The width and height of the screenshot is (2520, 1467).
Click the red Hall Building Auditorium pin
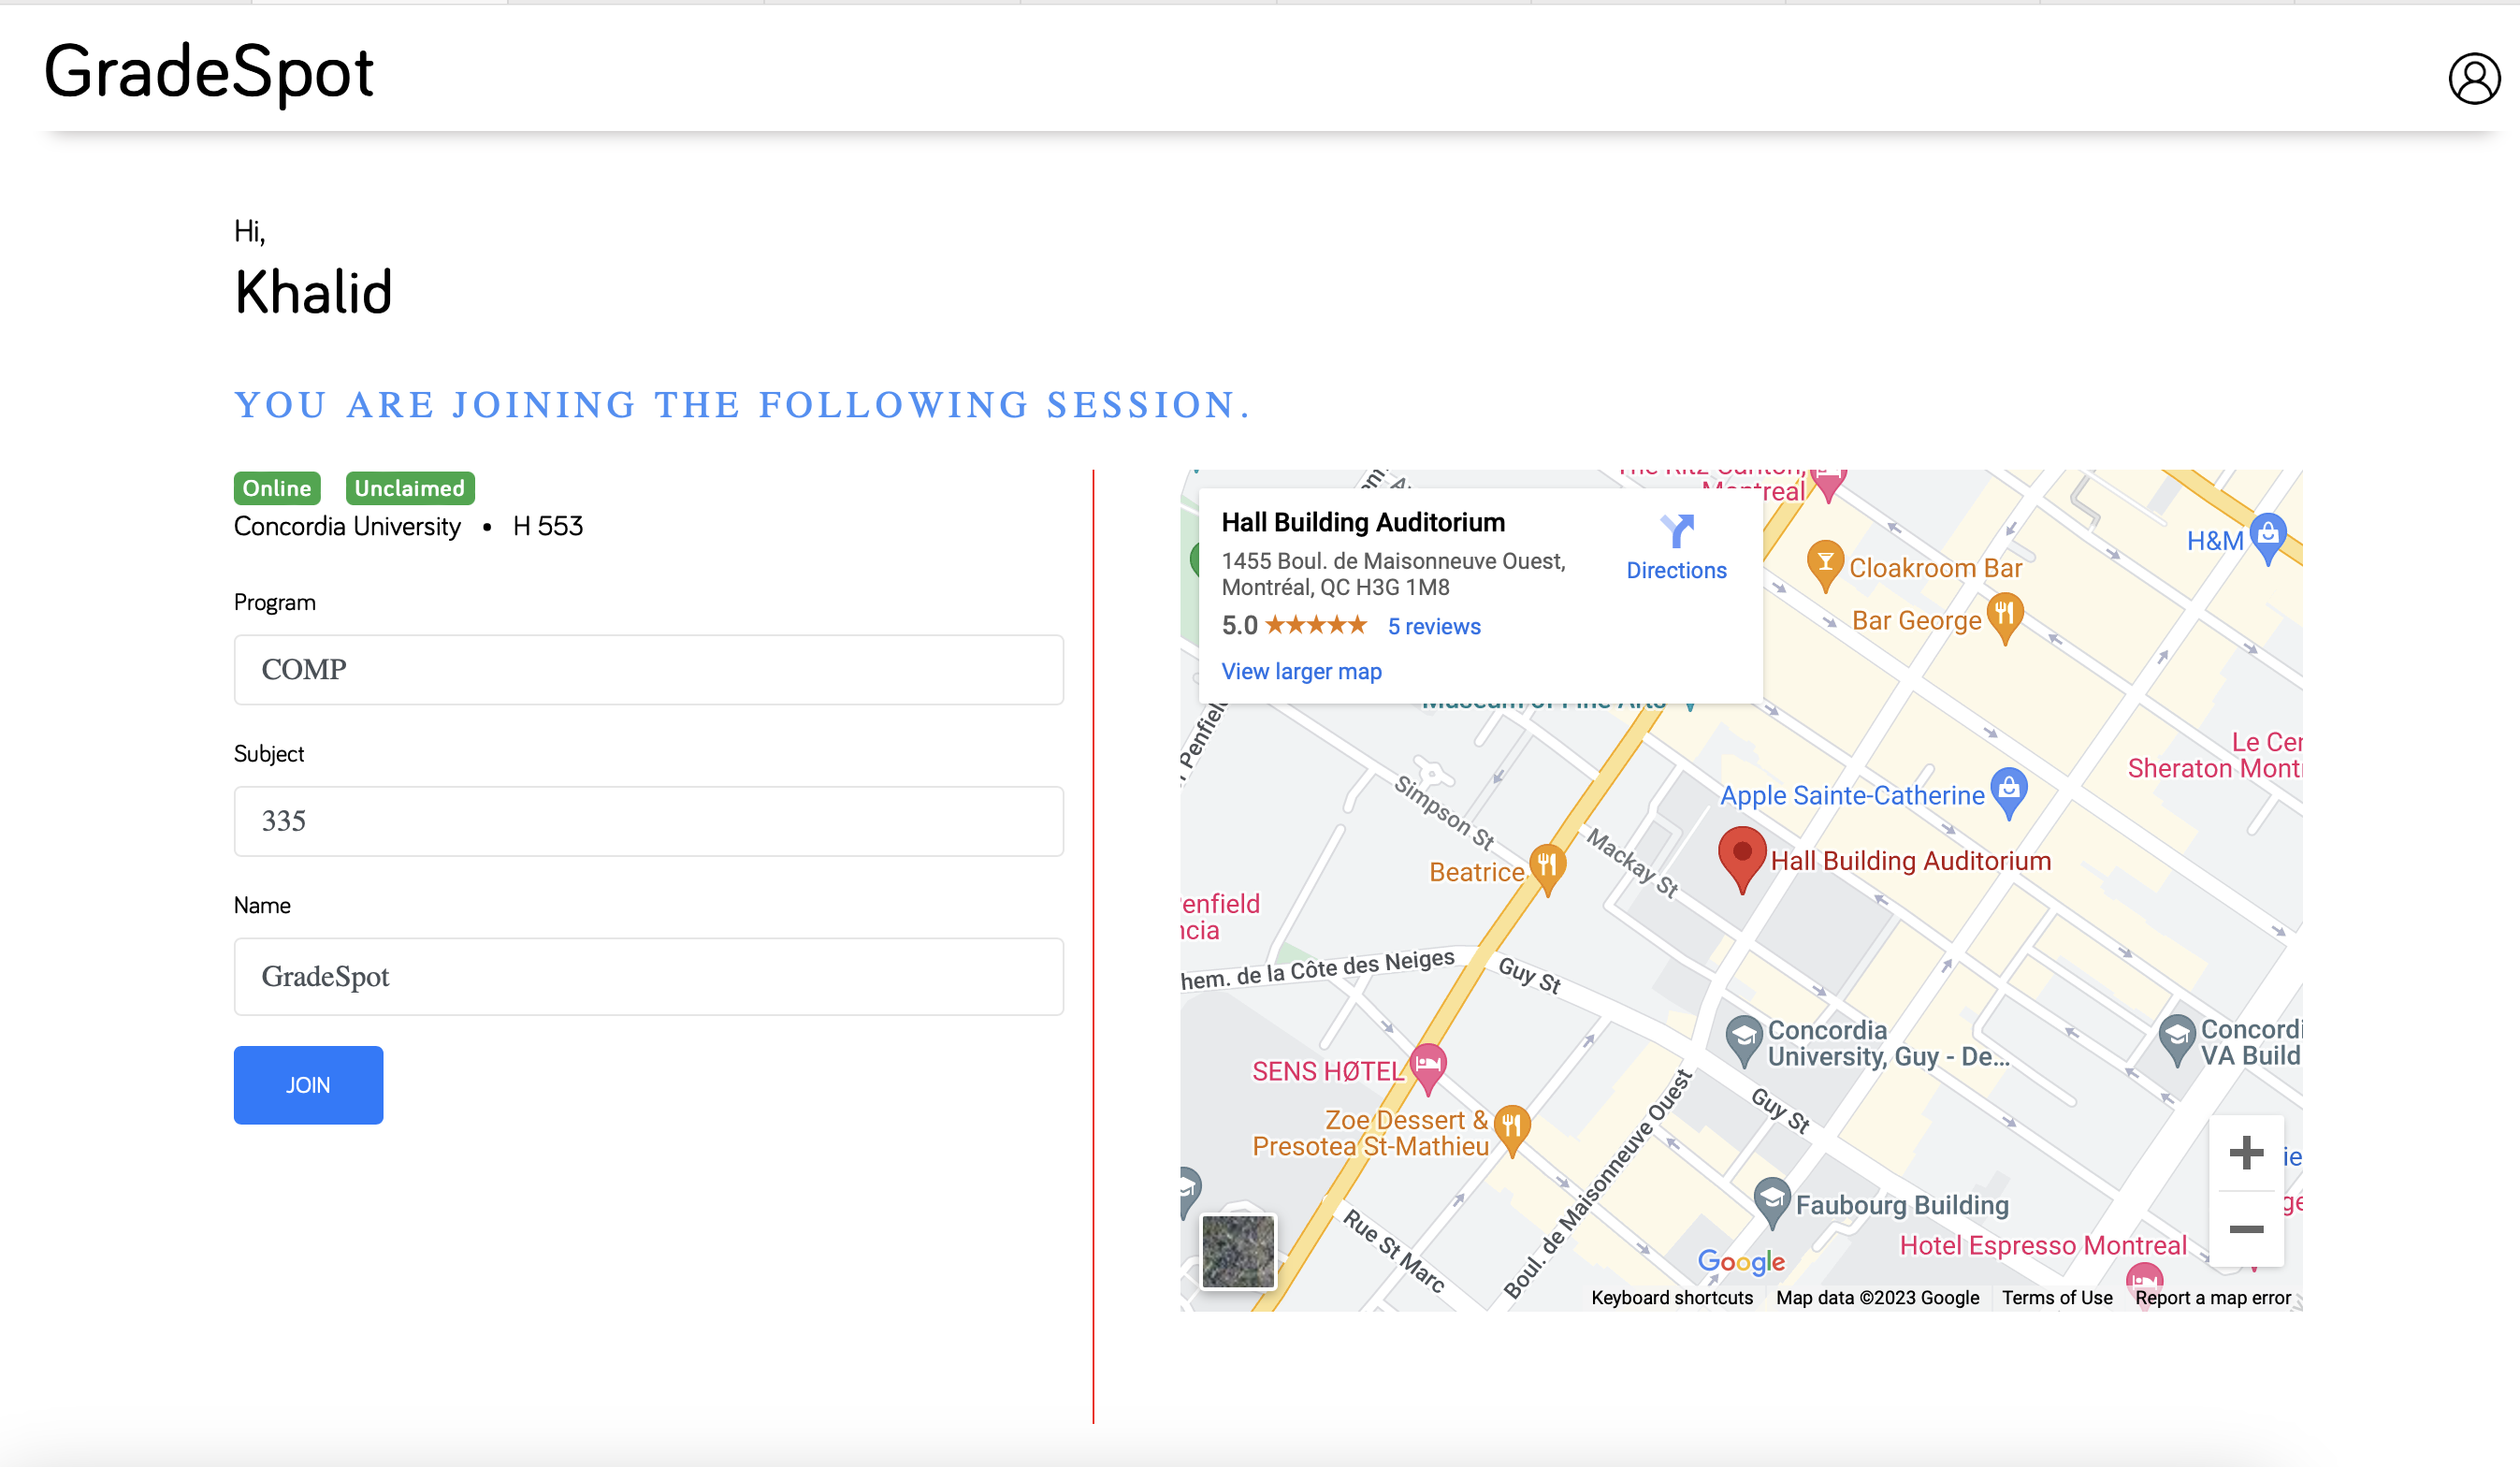click(1741, 857)
